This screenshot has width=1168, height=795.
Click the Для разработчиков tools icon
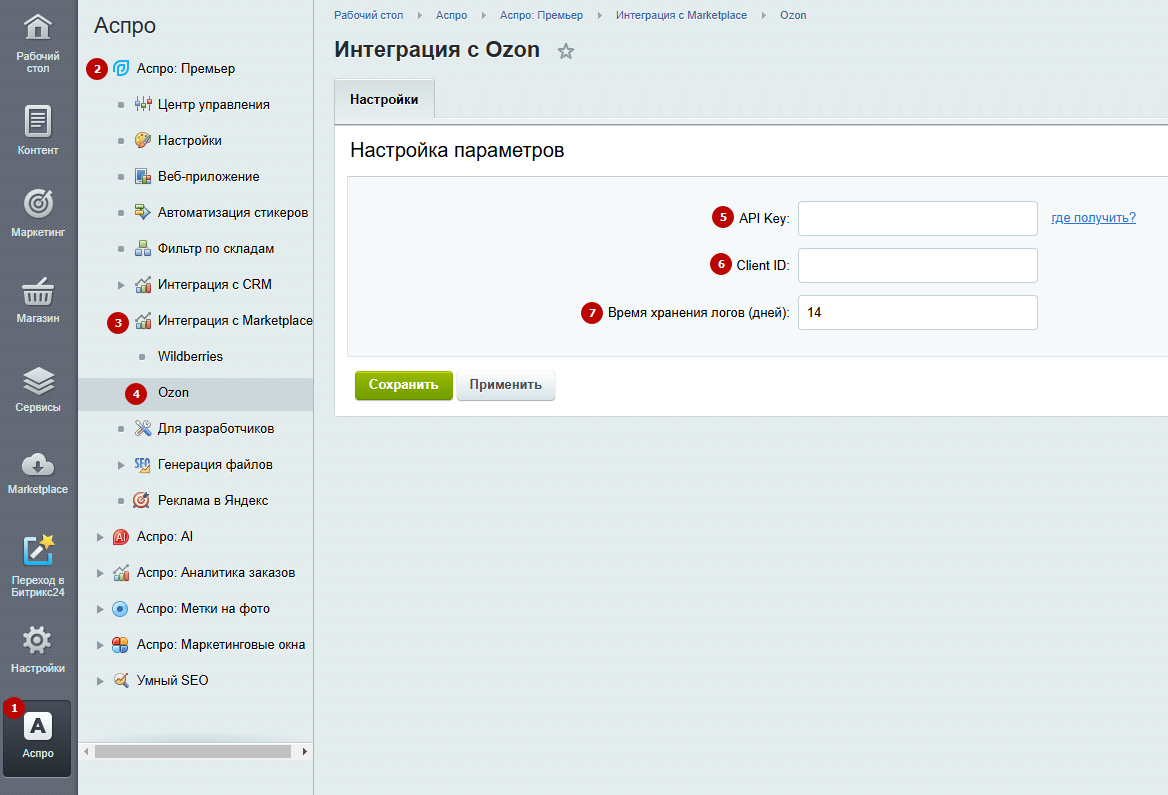[143, 428]
